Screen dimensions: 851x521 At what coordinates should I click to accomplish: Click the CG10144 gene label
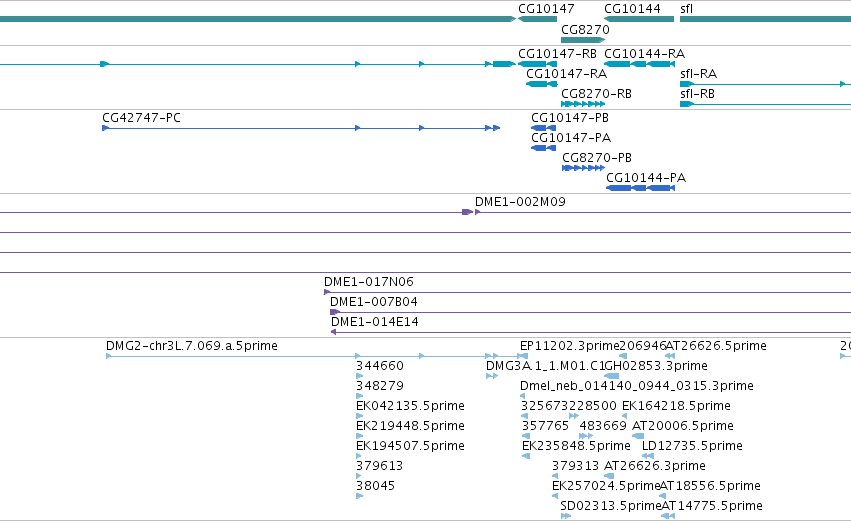tap(632, 9)
